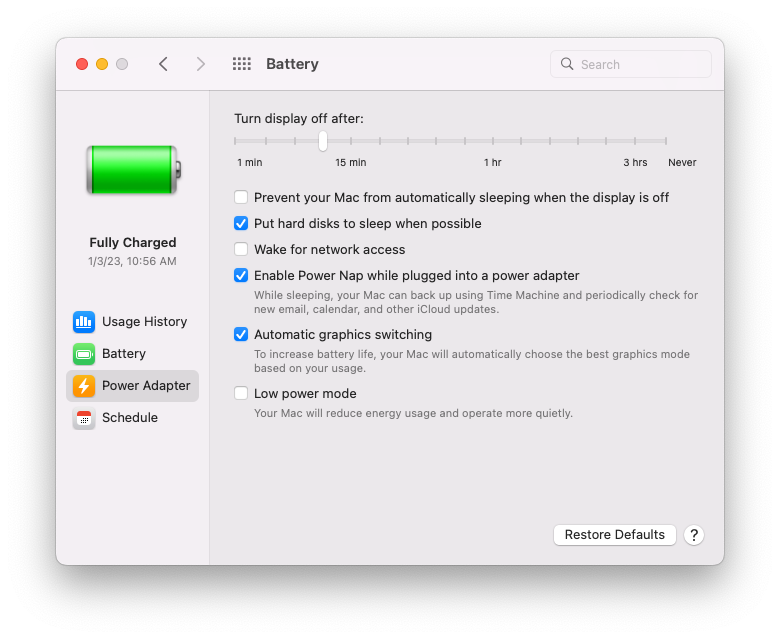
Task: Select the Power Adapter pane label
Action: [x=146, y=386]
